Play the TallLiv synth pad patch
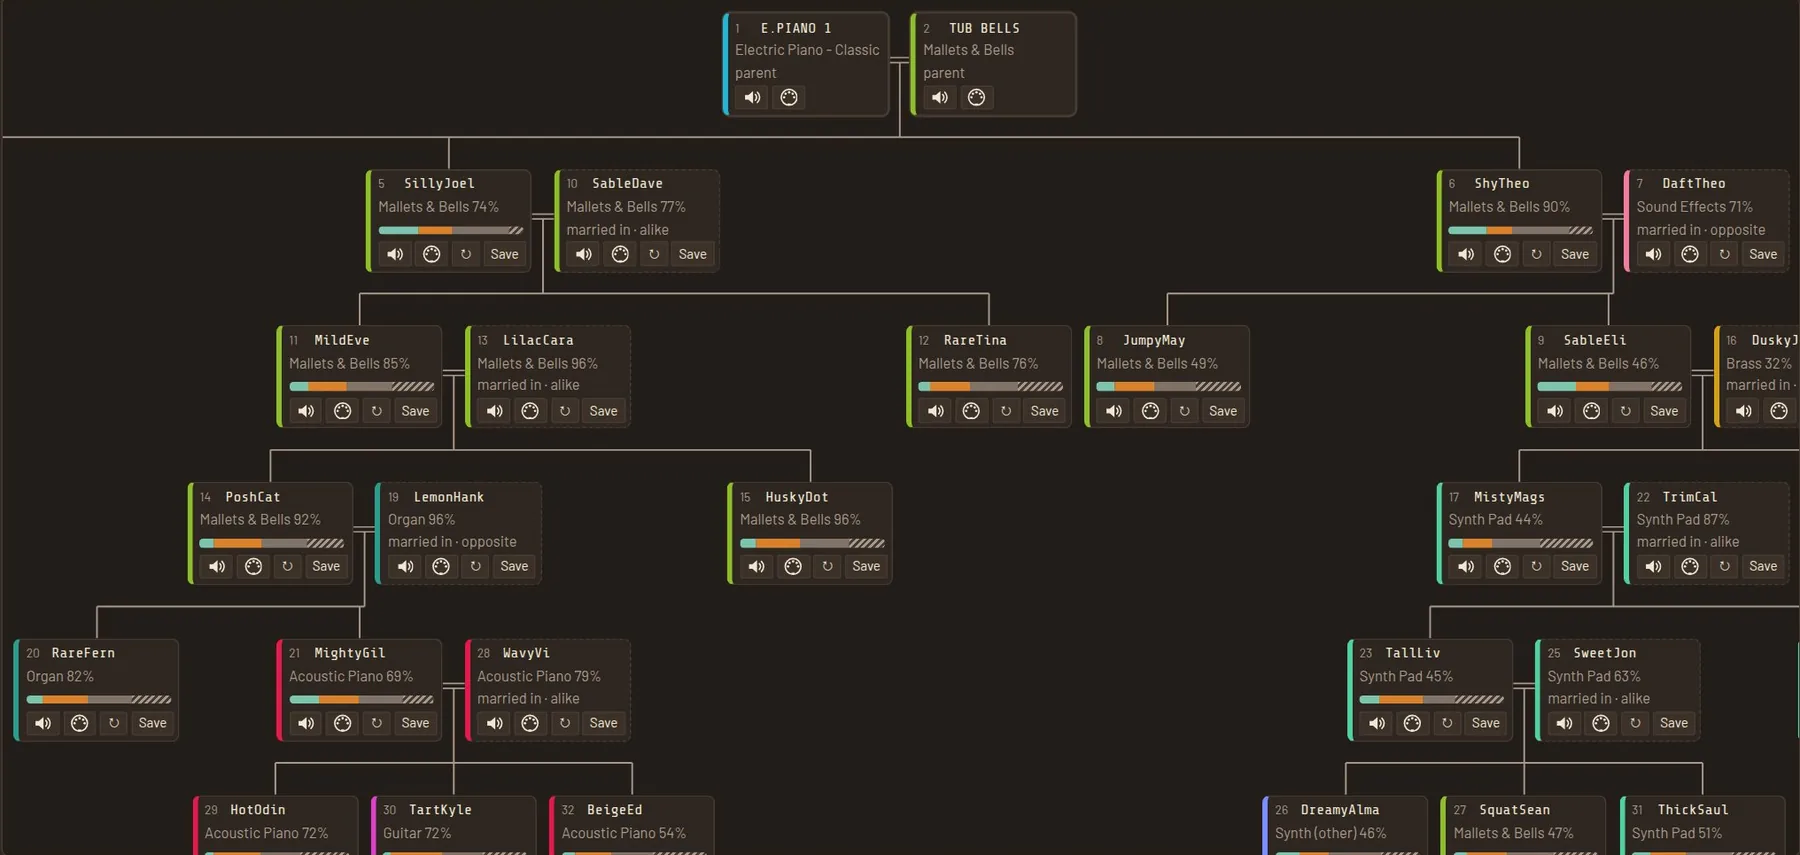1800x855 pixels. click(x=1377, y=723)
